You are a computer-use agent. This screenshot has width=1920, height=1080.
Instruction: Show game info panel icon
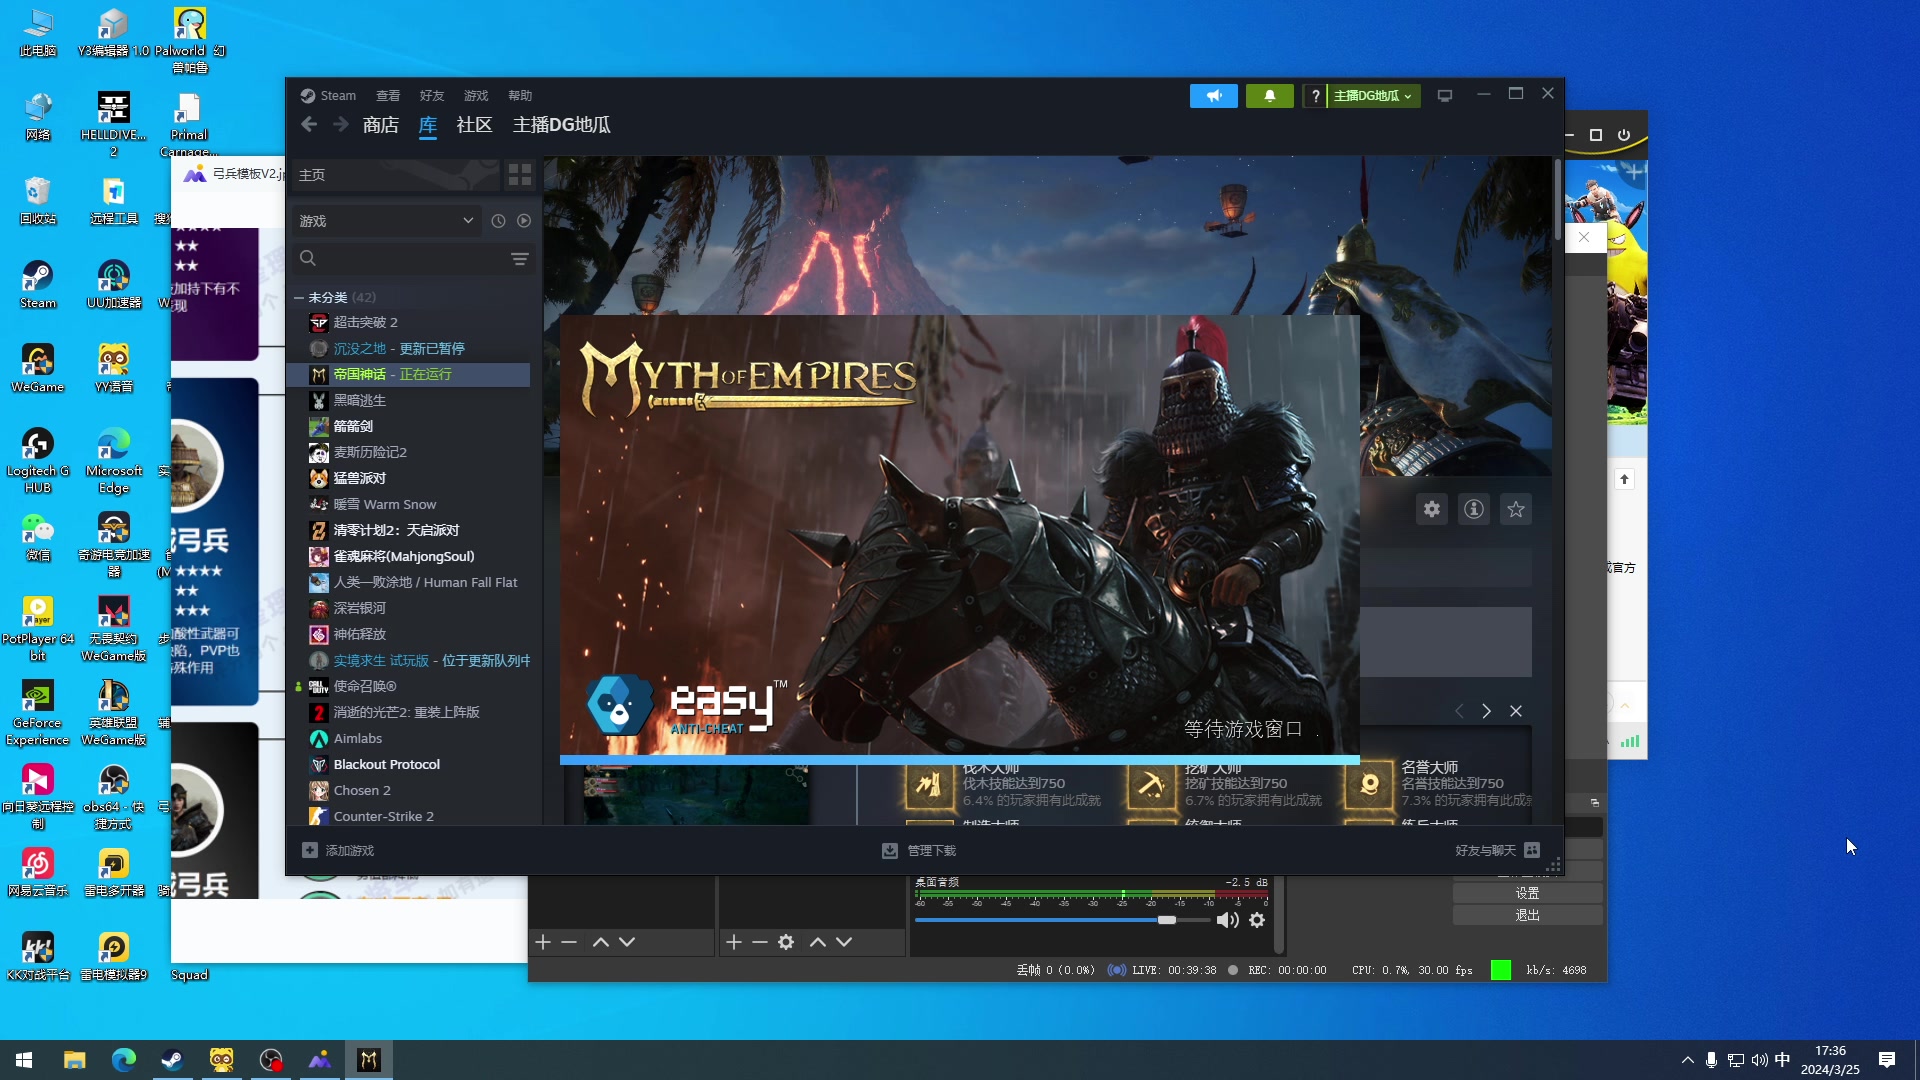tap(1474, 509)
